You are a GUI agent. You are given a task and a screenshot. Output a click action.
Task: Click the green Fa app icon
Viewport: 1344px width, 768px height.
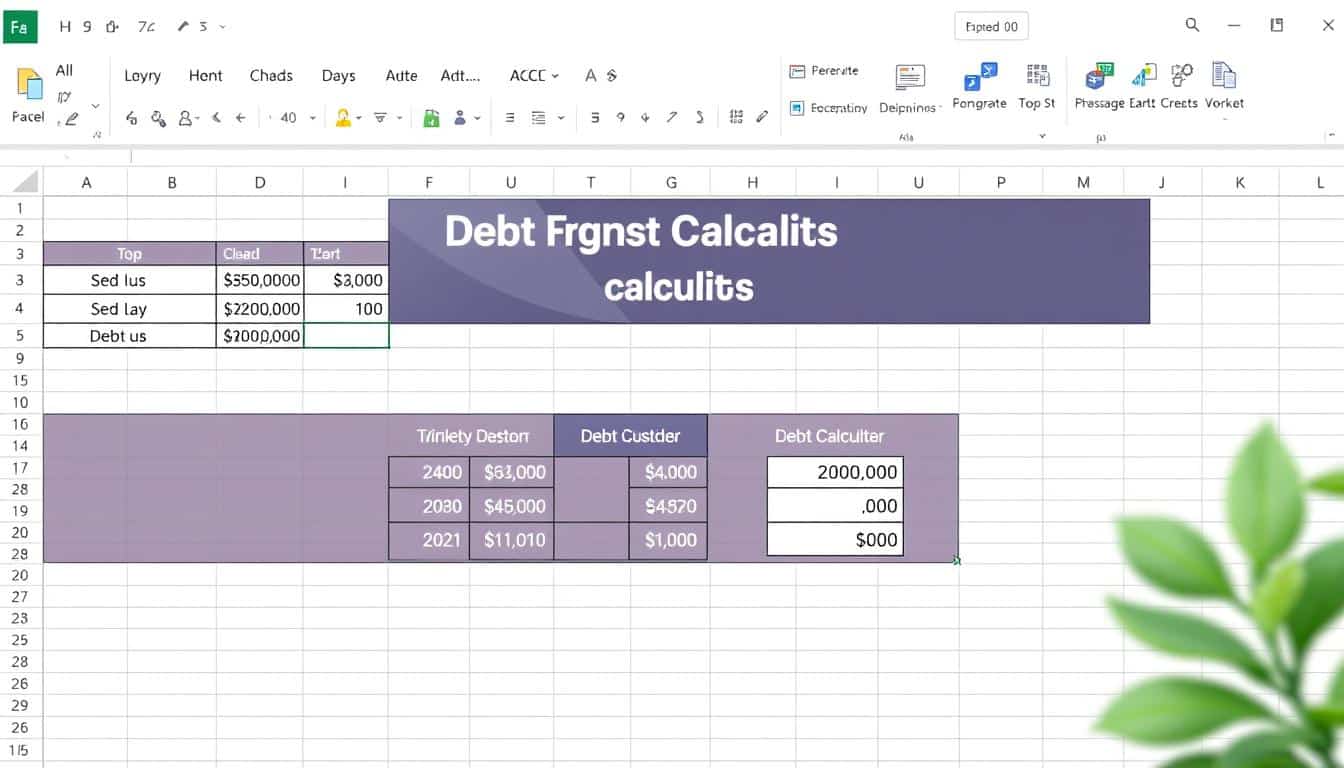coord(19,27)
